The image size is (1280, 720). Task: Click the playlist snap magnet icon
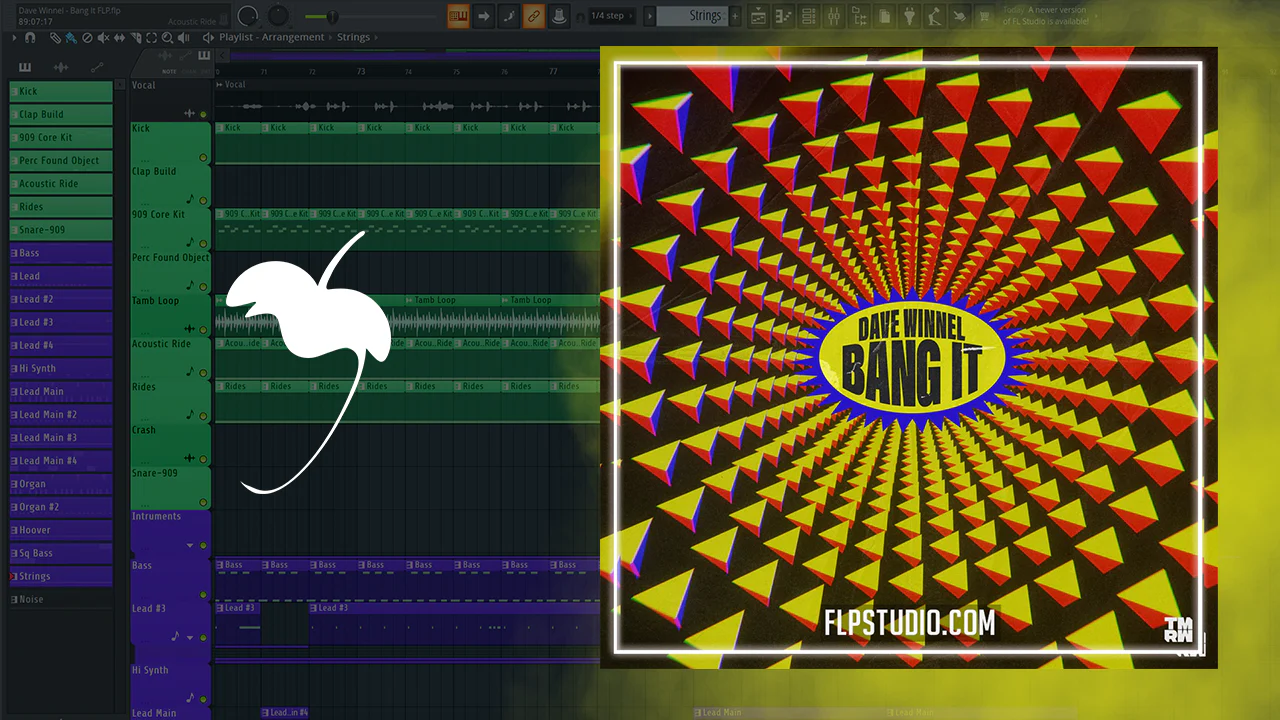tap(30, 38)
